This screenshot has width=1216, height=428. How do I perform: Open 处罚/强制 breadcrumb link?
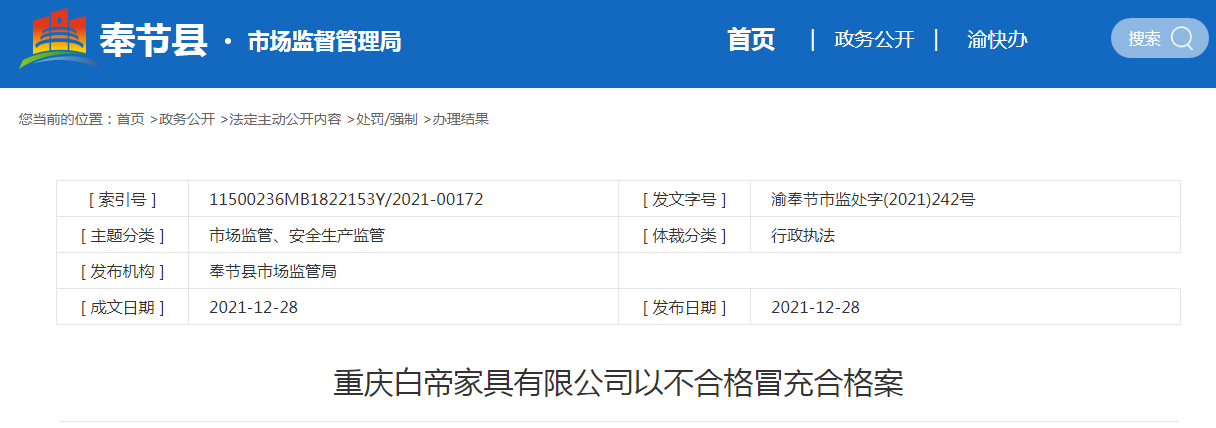pyautogui.click(x=387, y=119)
